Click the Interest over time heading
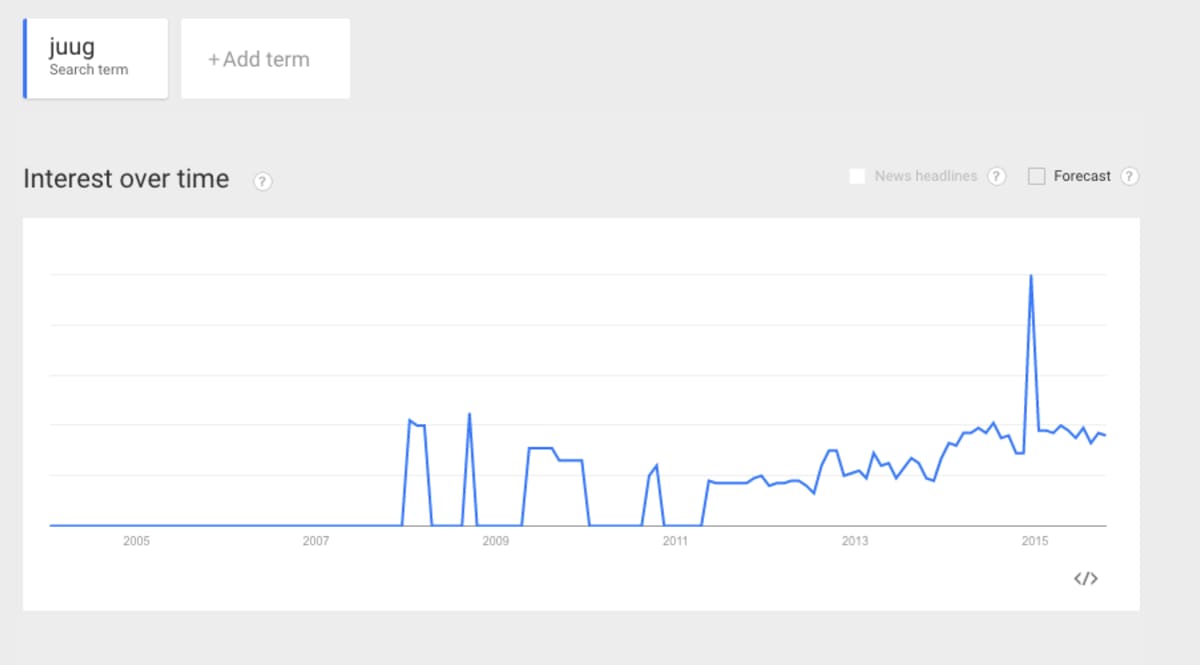Screen dimensions: 1200x665 [x=126, y=179]
